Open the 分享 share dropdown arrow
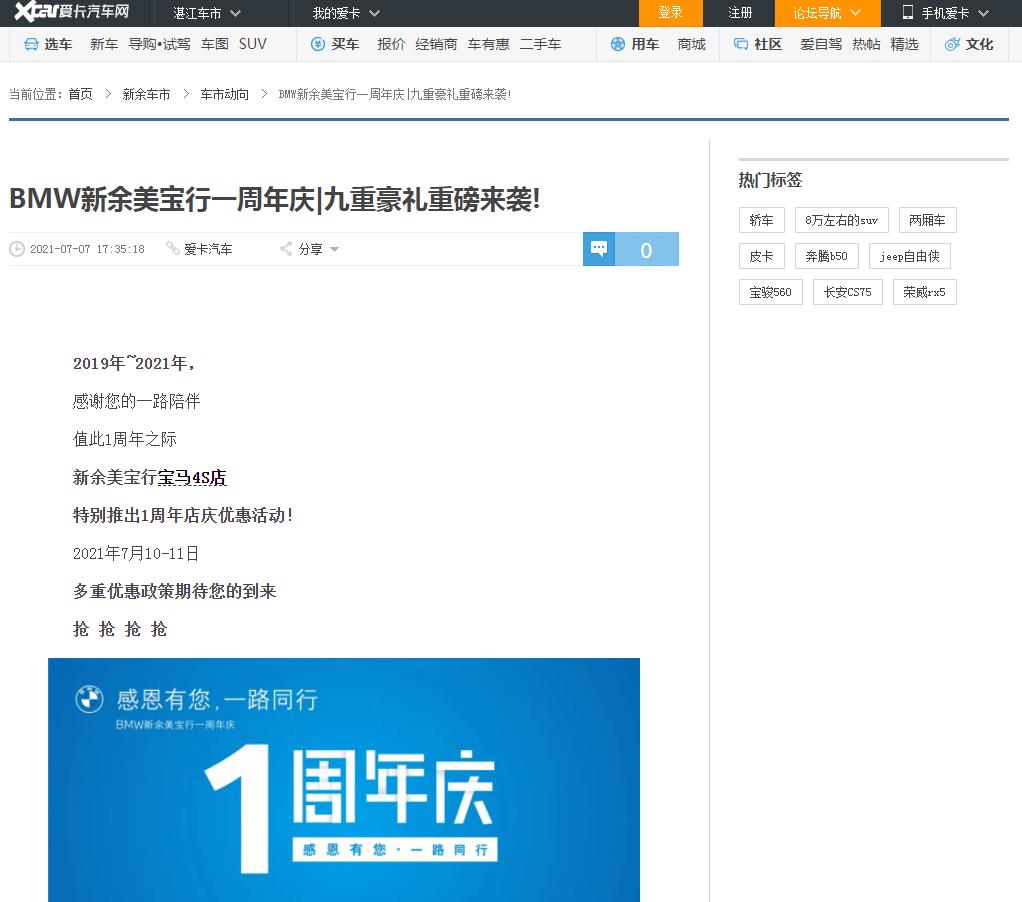The image size is (1022, 902). pos(334,249)
